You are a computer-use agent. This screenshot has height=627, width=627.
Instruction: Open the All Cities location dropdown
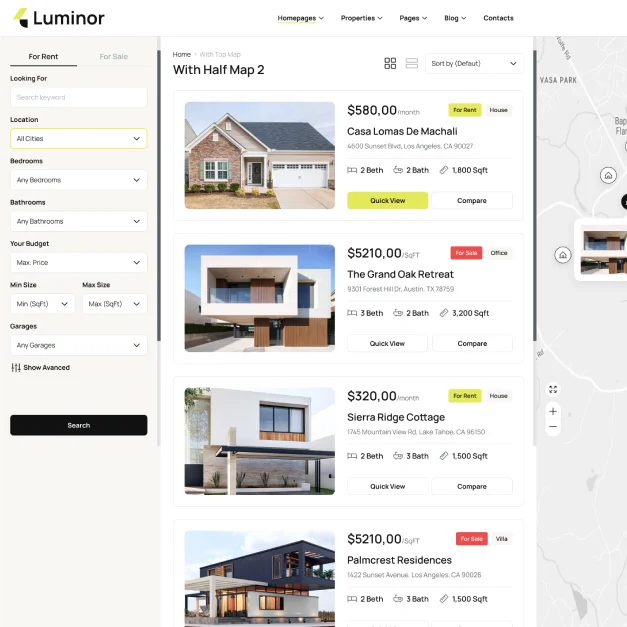(78, 139)
